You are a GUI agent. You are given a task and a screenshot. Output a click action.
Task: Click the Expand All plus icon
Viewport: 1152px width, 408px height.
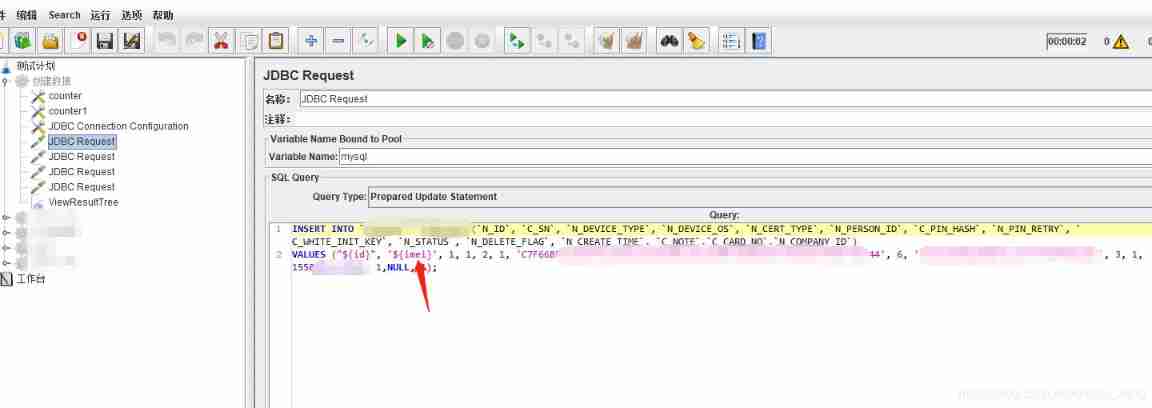coord(311,41)
